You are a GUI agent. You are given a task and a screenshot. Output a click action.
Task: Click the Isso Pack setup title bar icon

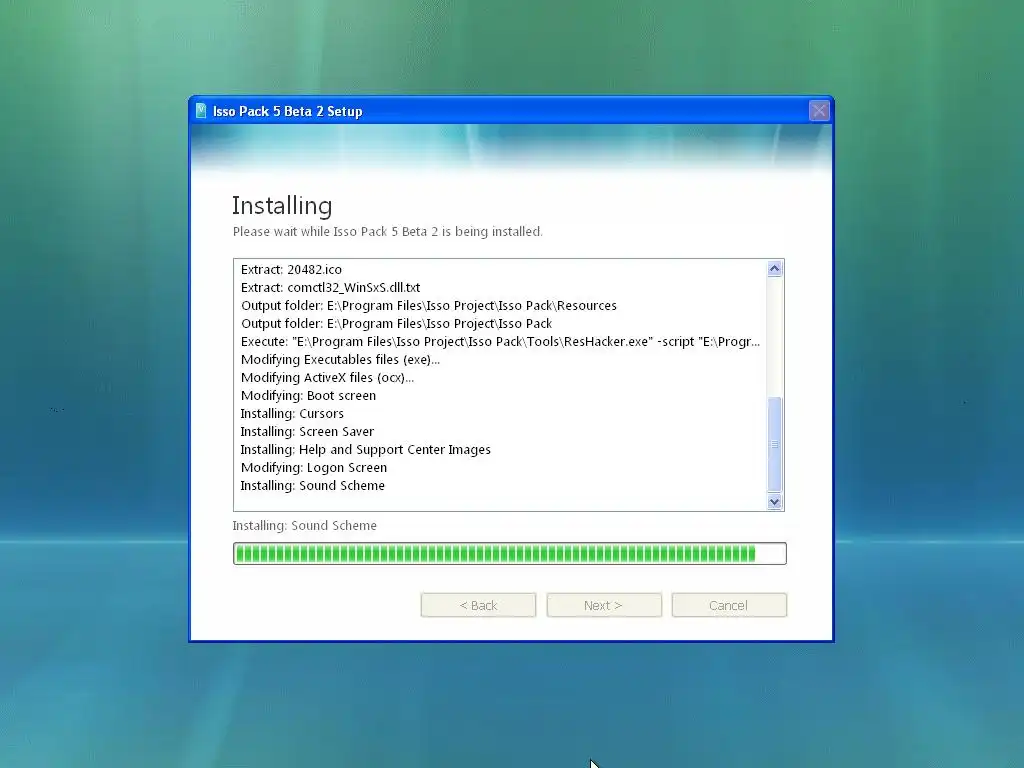click(x=201, y=111)
